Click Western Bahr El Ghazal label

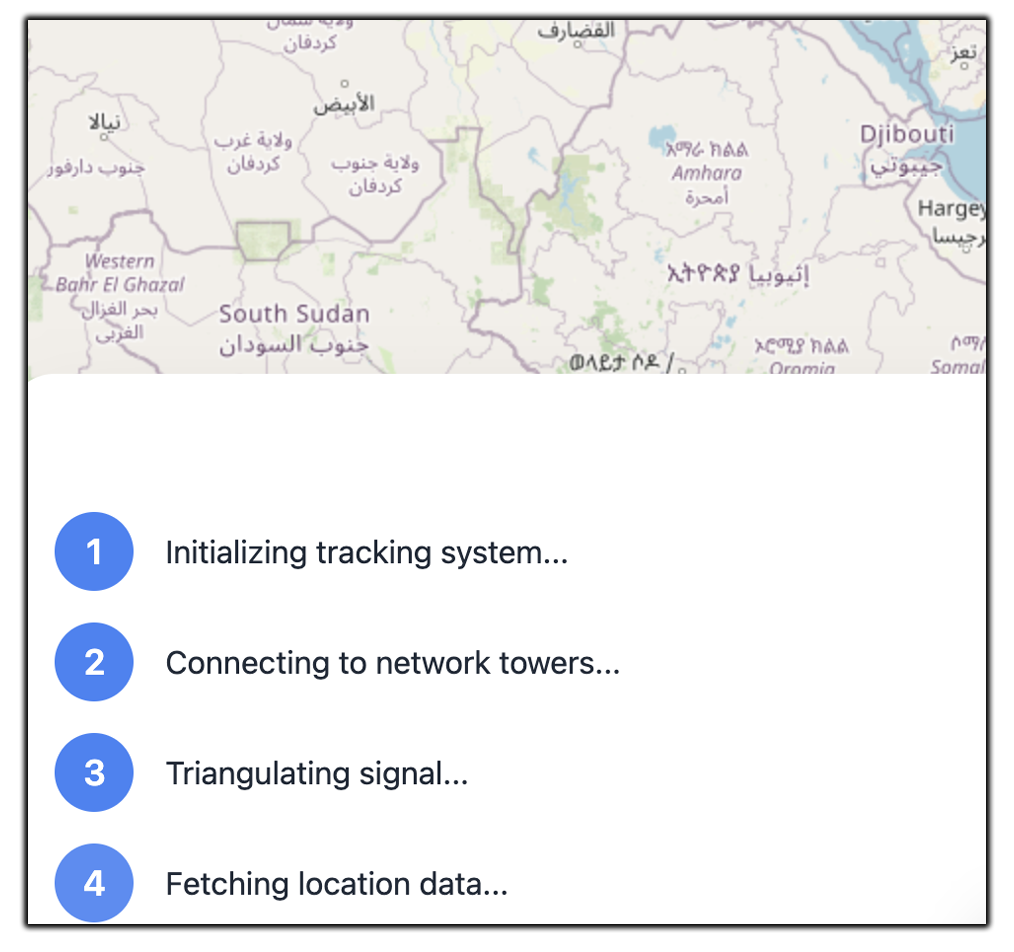[120, 273]
